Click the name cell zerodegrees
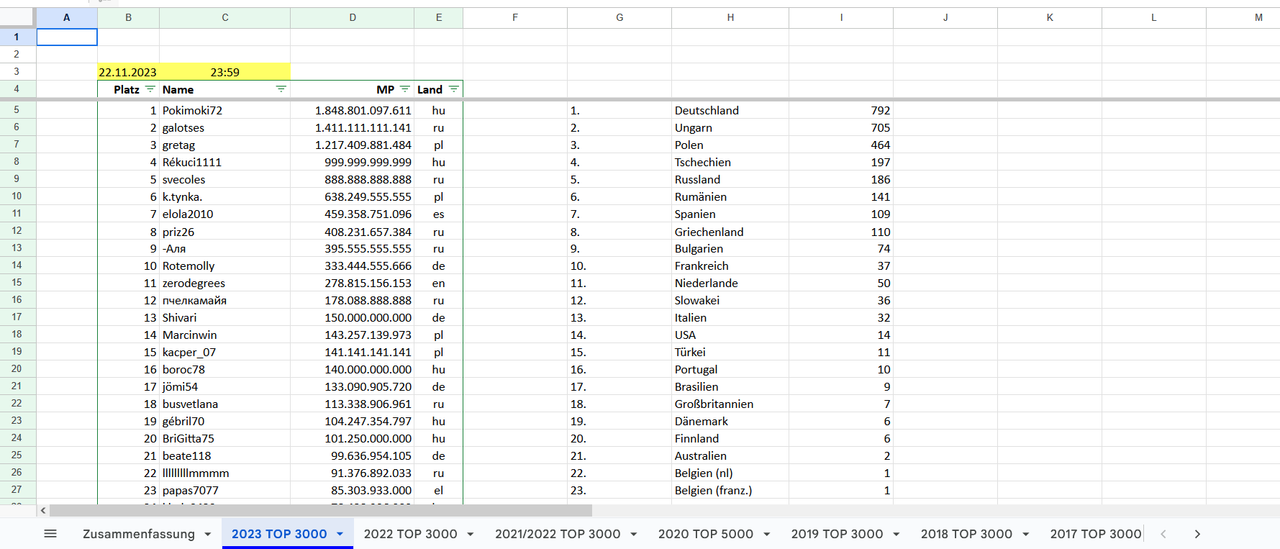Viewport: 1280px width, 549px height. (x=225, y=283)
